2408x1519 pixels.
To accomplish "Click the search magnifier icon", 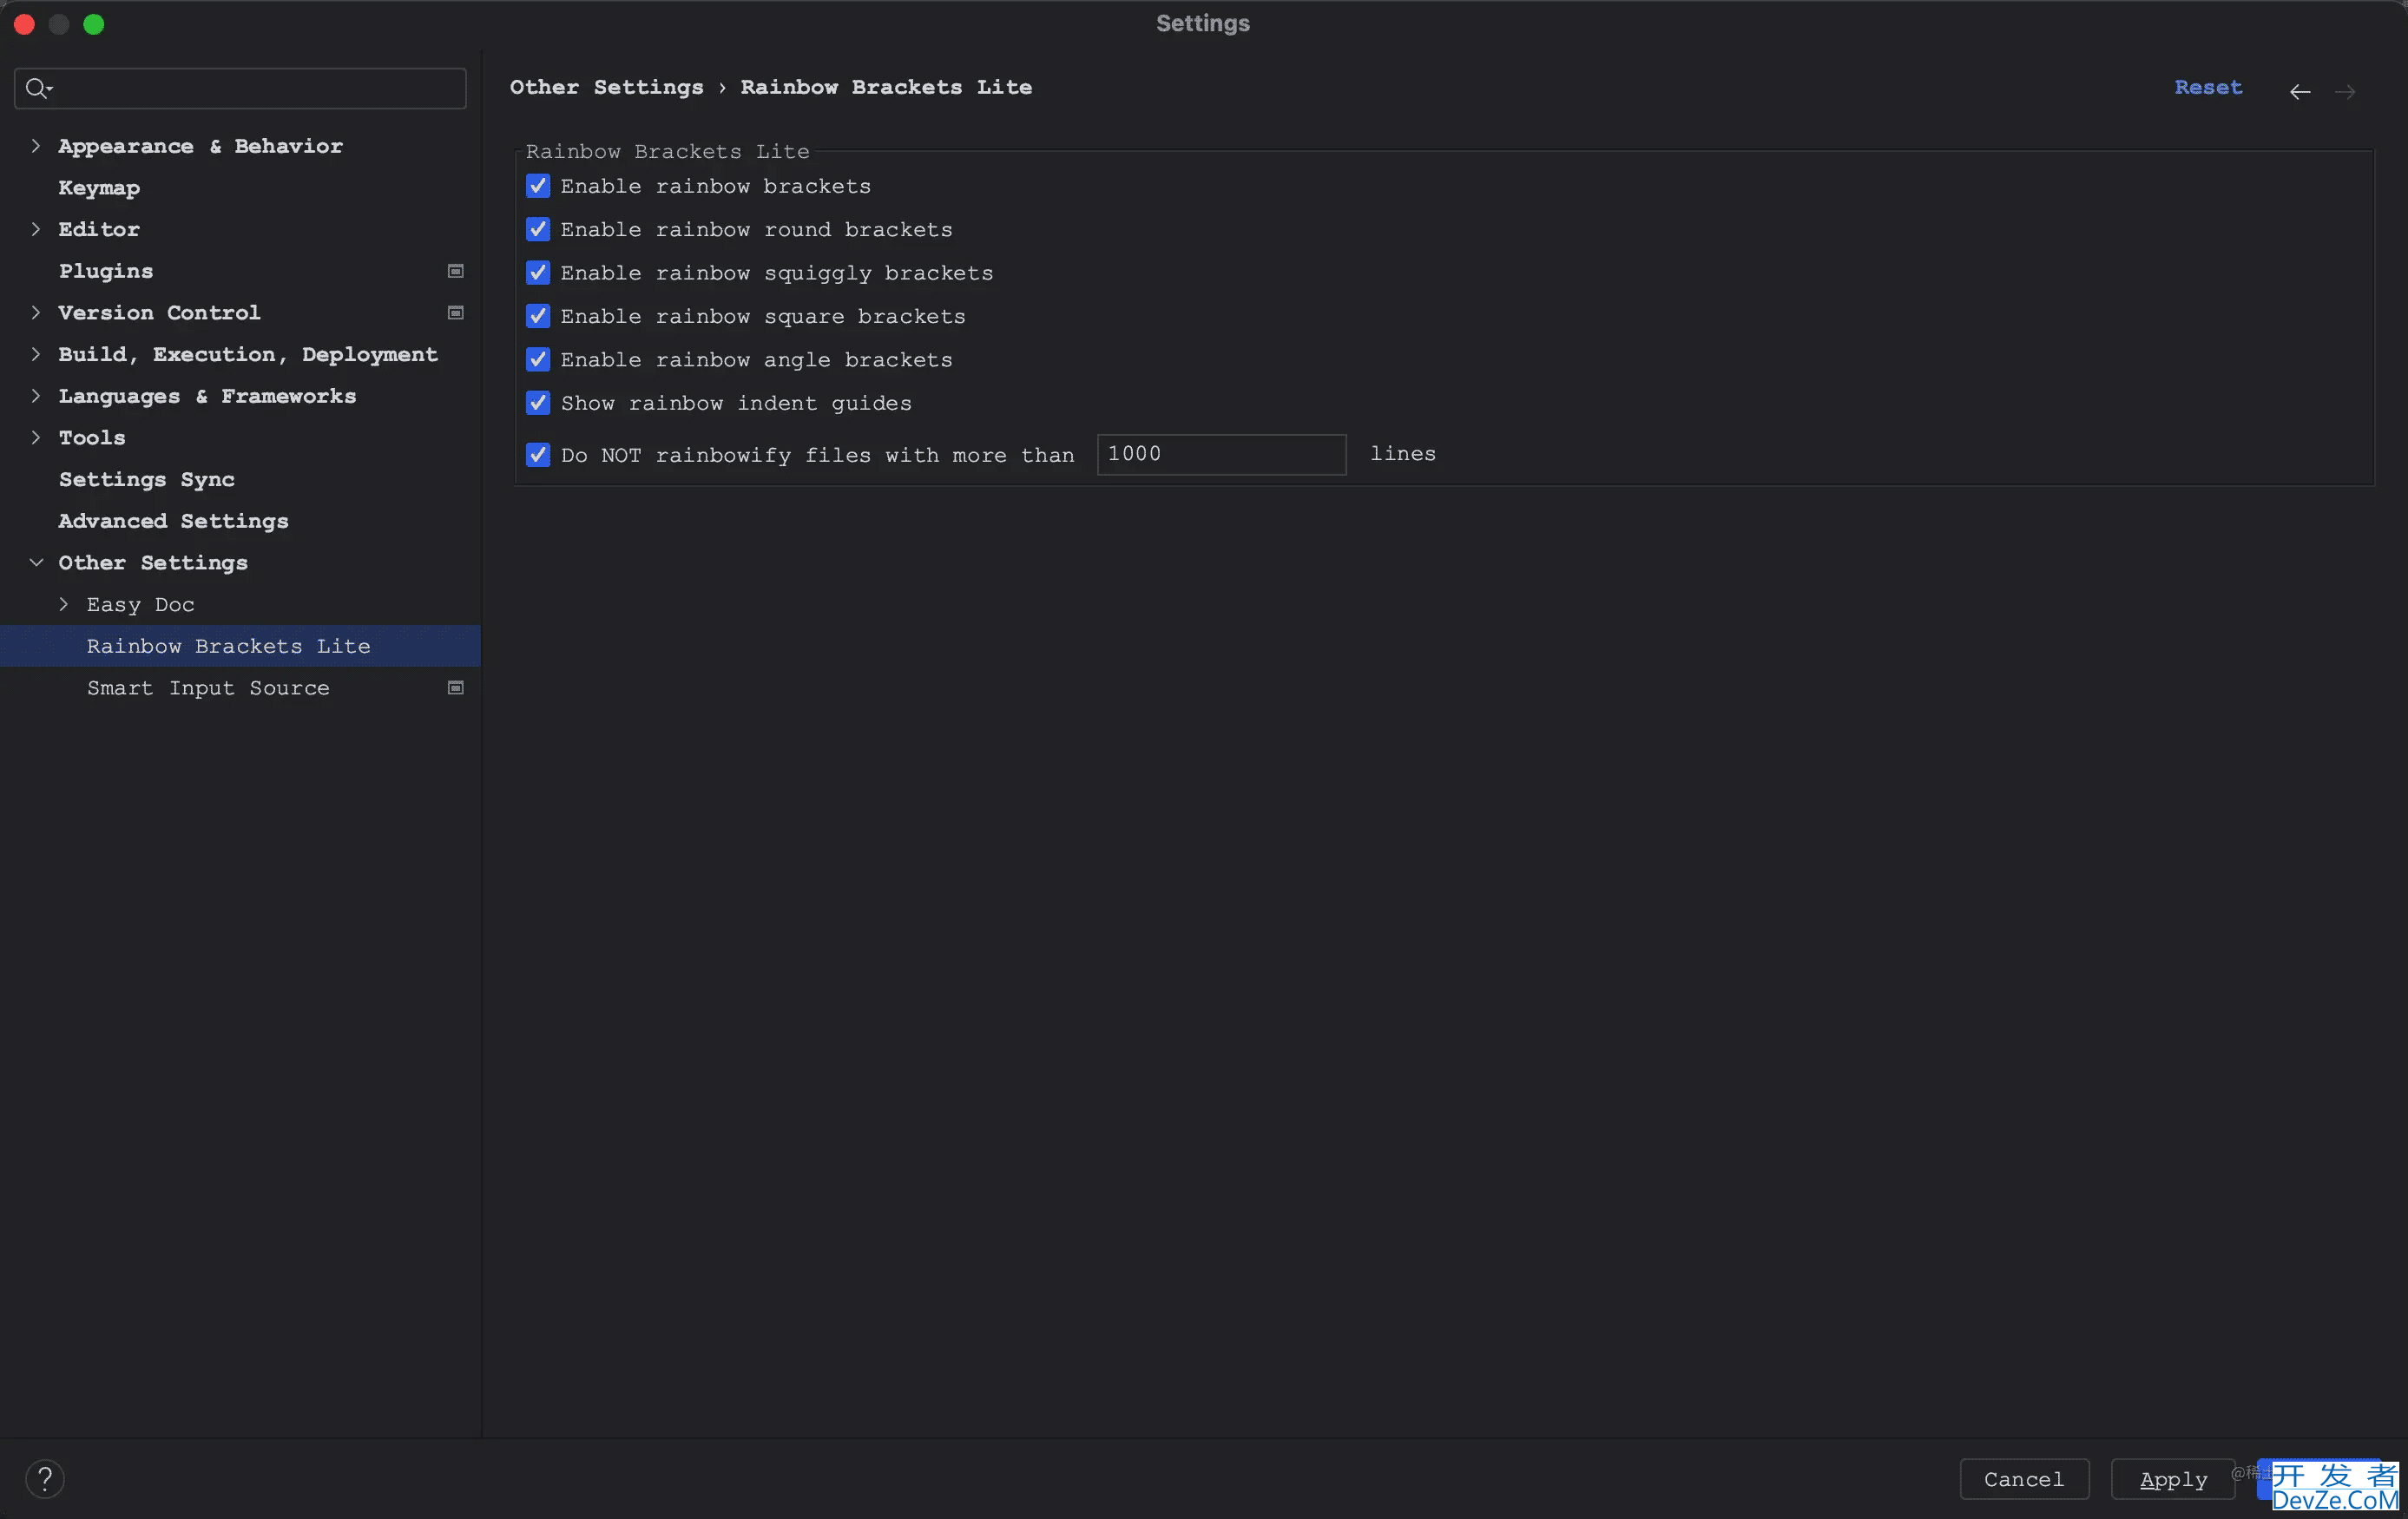I will tap(37, 88).
